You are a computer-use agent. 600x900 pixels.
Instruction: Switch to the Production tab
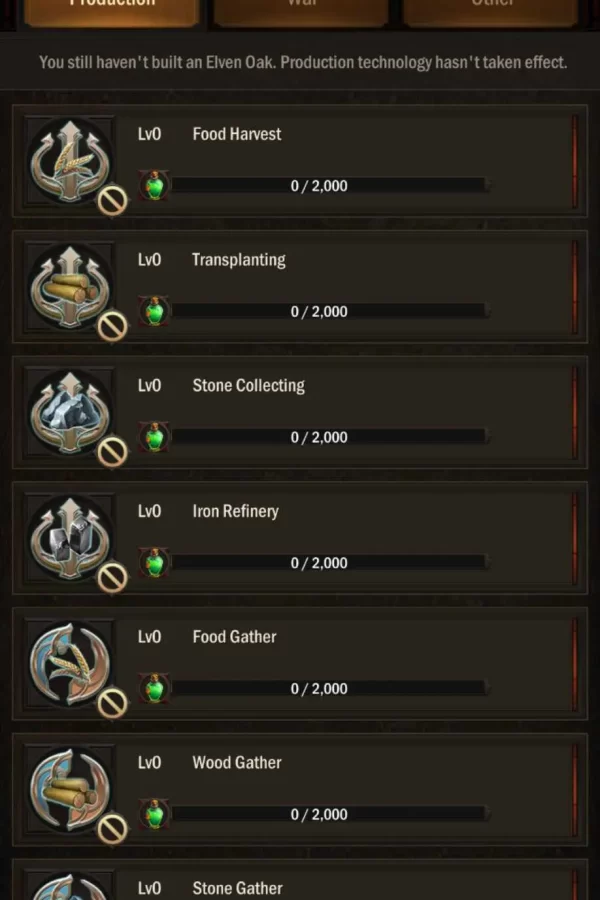click(x=111, y=10)
